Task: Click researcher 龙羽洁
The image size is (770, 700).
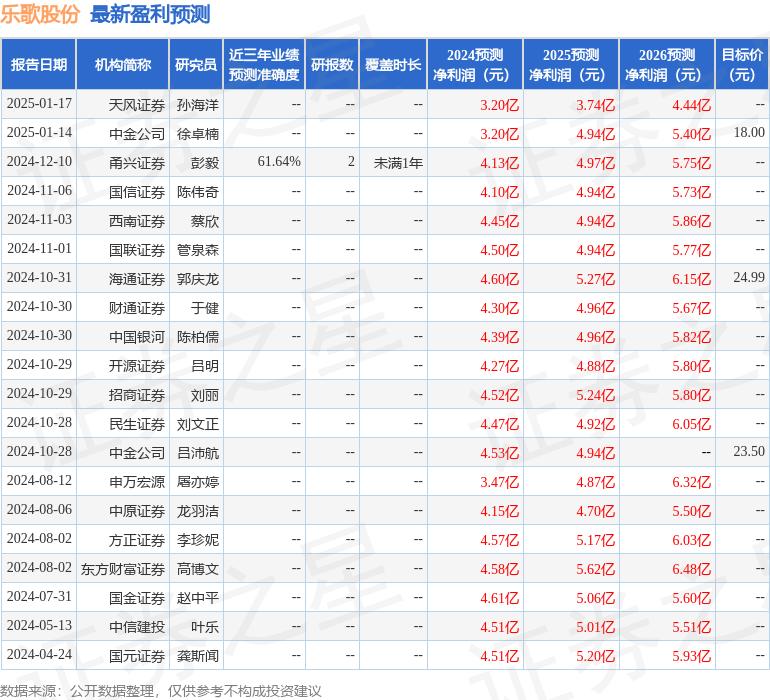Action: 197,511
